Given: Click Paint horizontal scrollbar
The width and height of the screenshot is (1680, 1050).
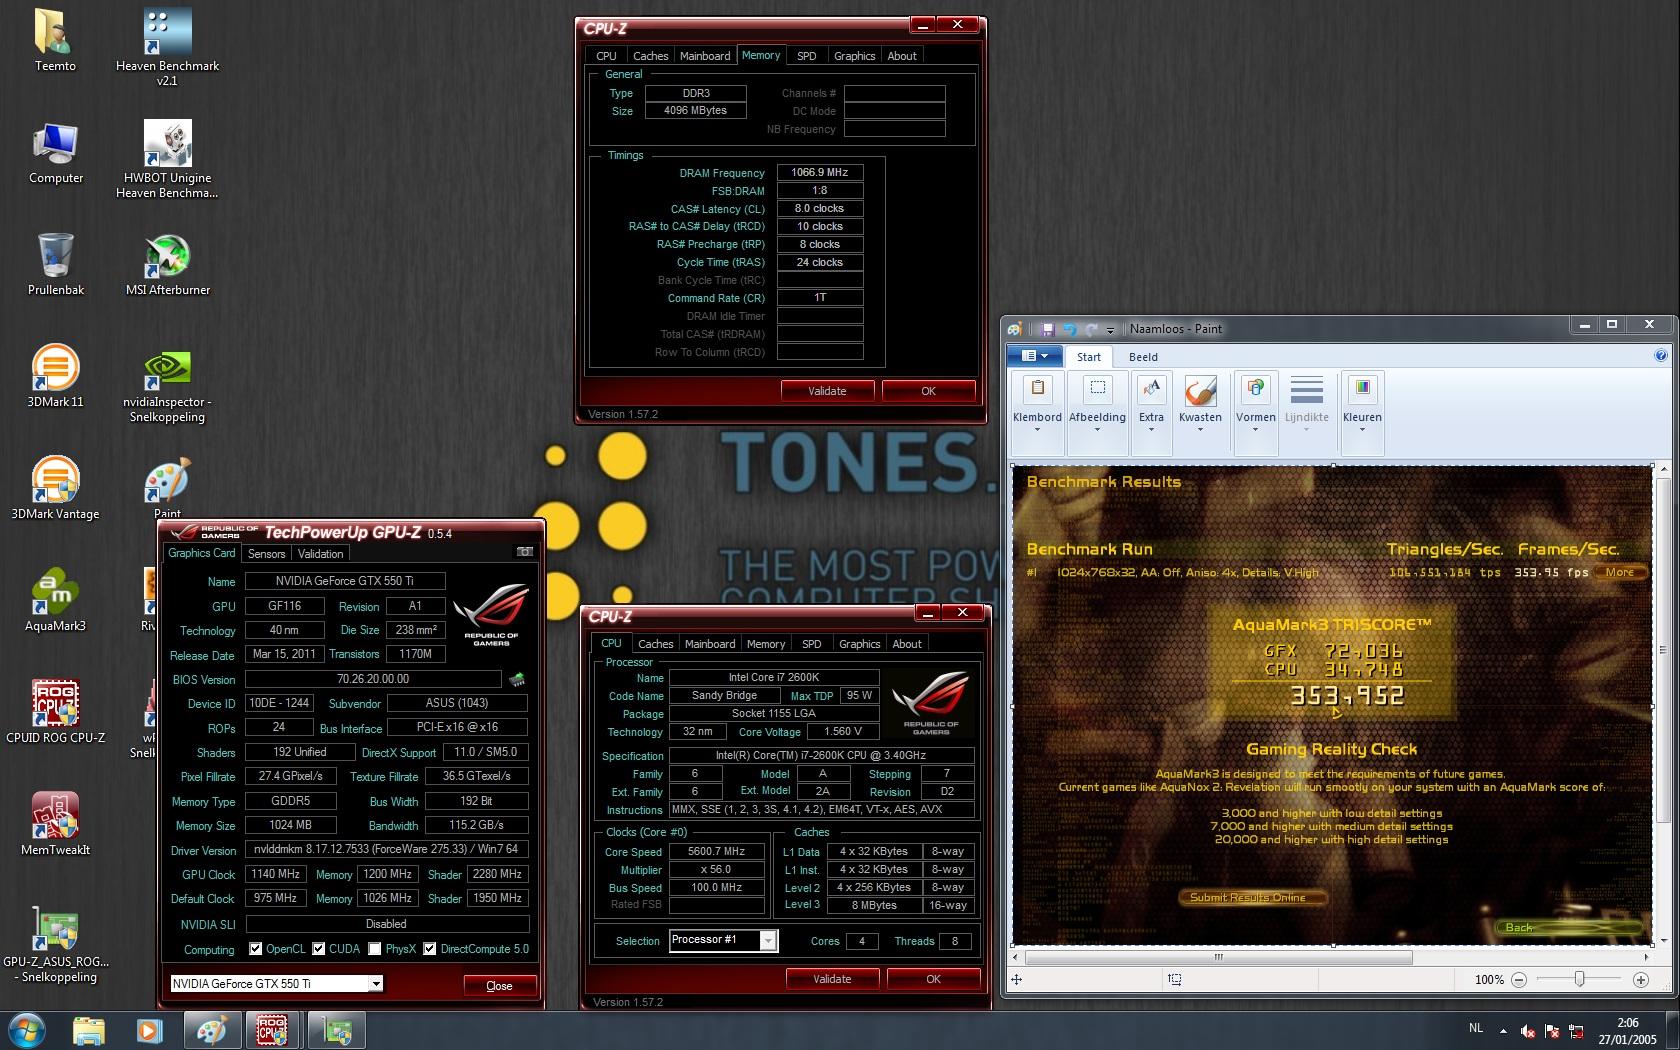Looking at the screenshot, I should 1218,957.
